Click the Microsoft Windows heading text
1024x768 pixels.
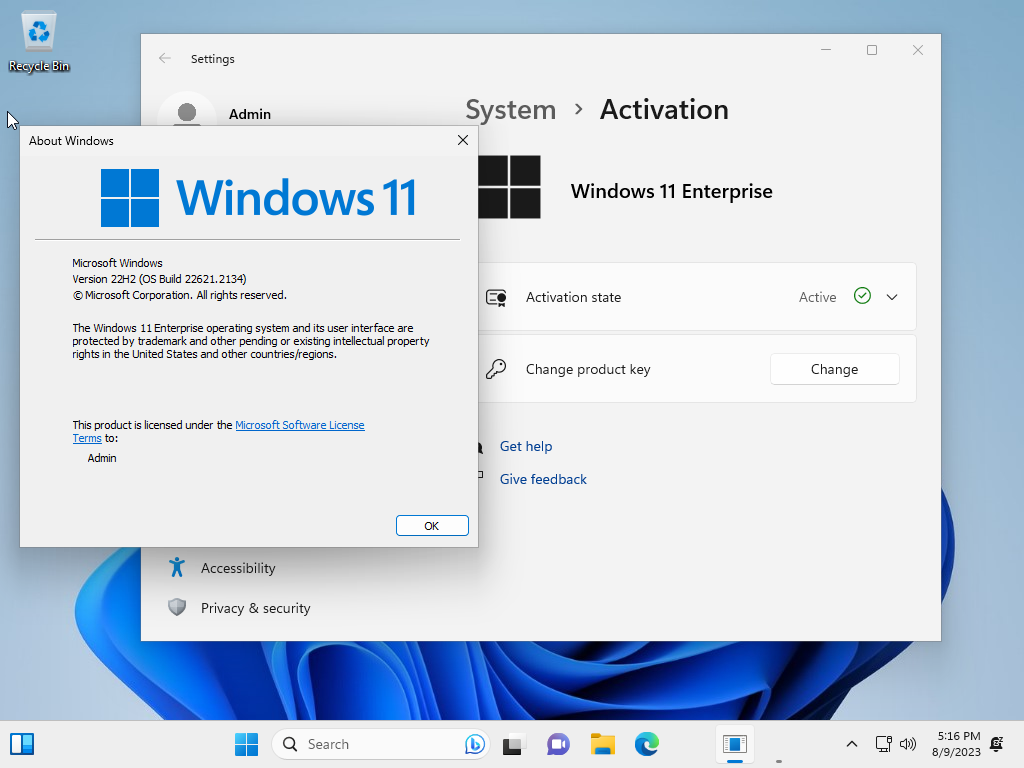coord(117,263)
